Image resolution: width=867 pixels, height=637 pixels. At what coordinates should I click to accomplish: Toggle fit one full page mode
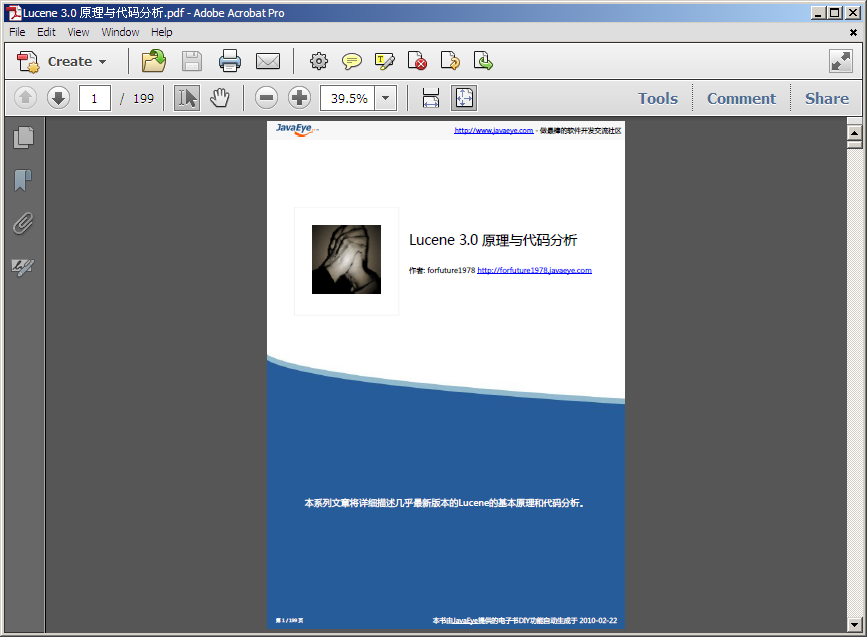(464, 98)
